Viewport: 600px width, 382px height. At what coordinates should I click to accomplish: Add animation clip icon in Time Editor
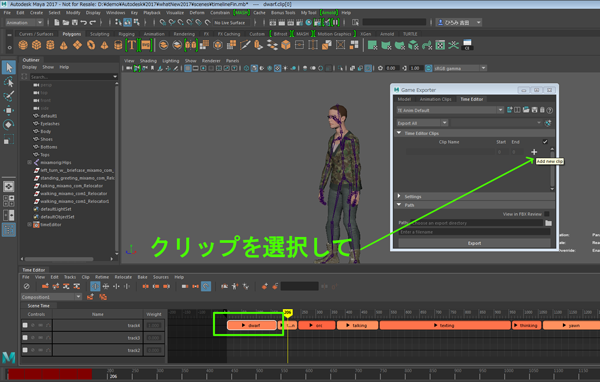[x=45, y=286]
